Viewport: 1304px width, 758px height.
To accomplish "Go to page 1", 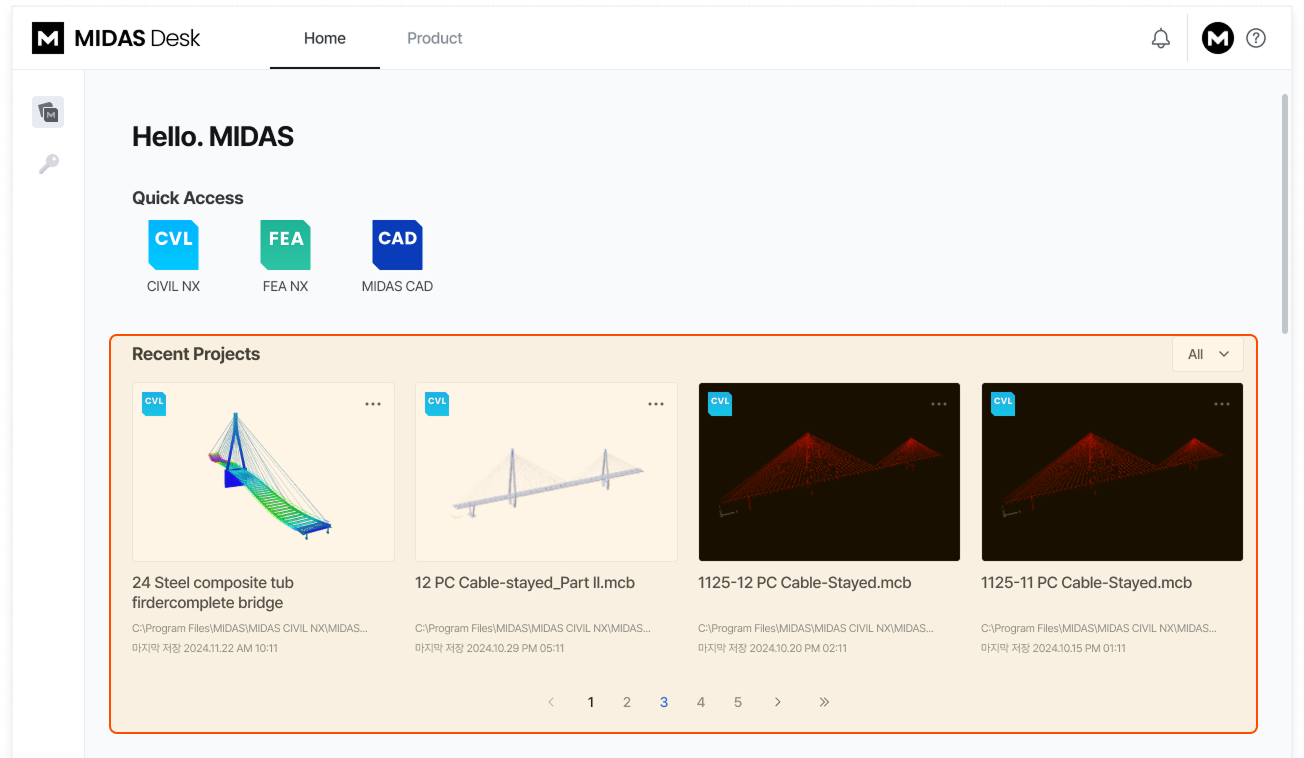I will [591, 702].
